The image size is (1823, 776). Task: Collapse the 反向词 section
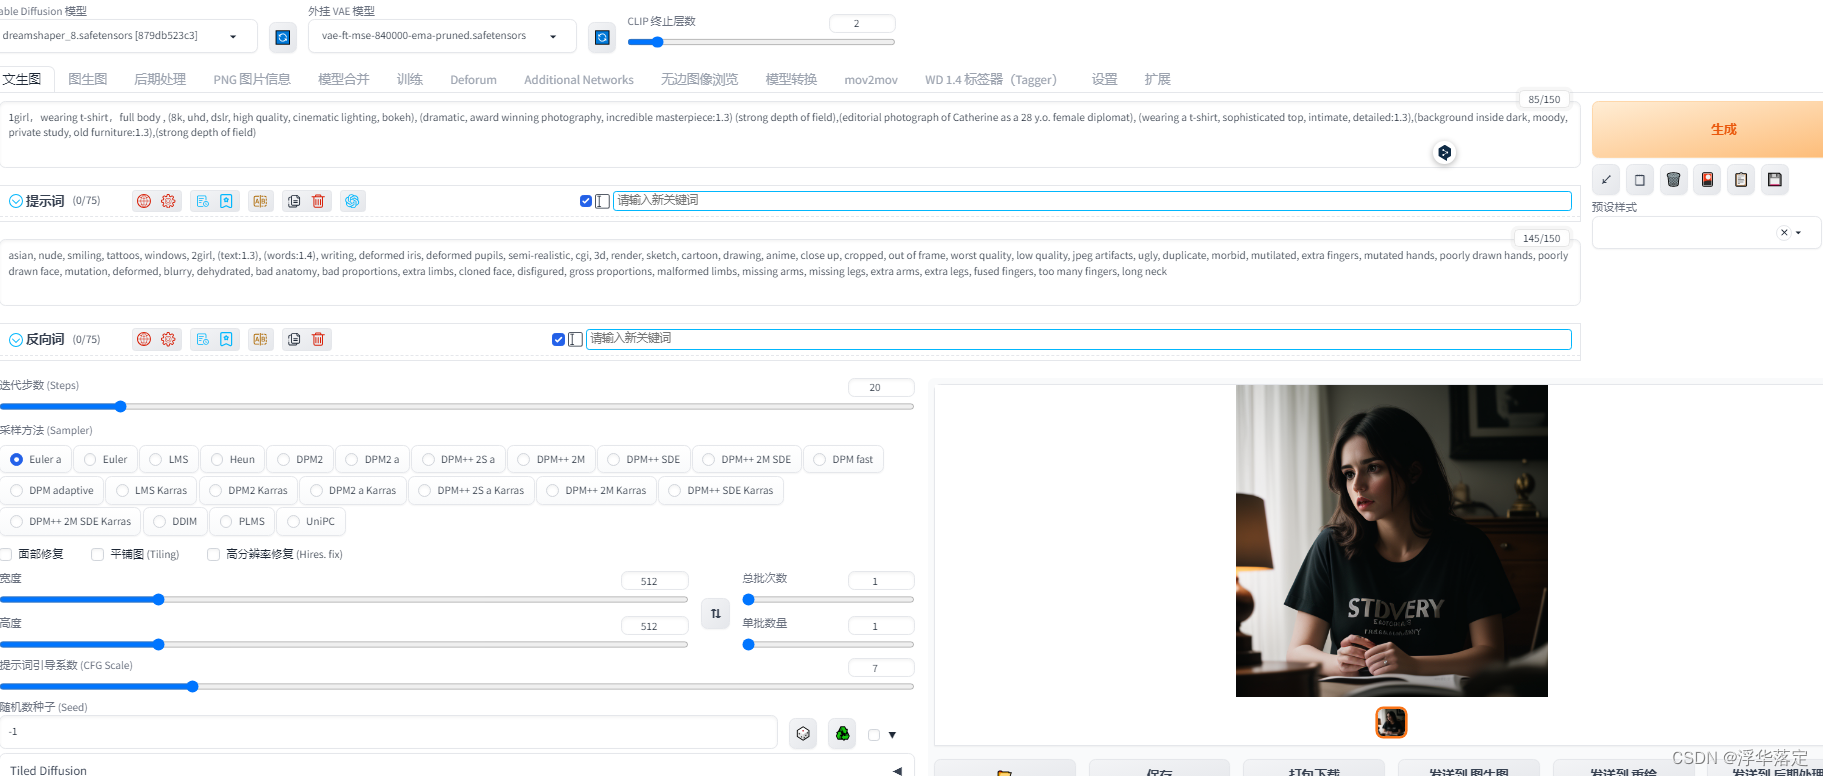tap(15, 339)
